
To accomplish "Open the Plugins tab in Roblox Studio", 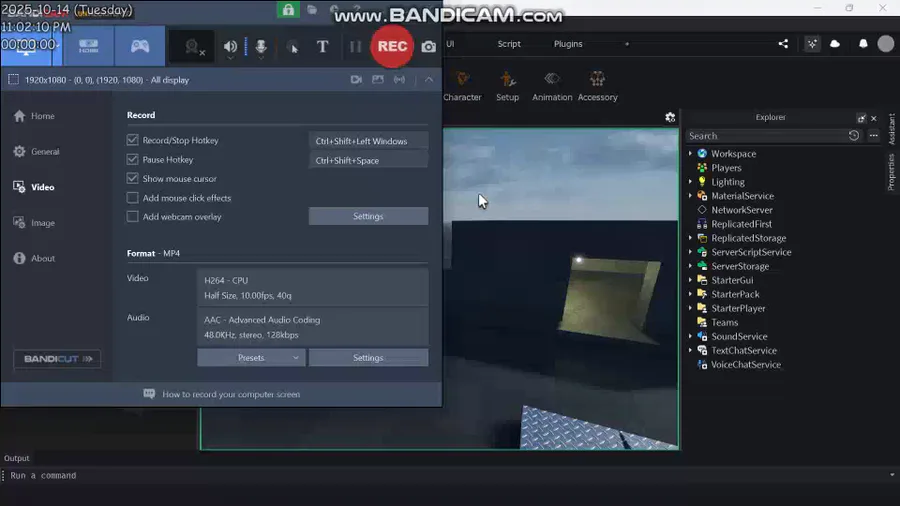I will [x=568, y=44].
